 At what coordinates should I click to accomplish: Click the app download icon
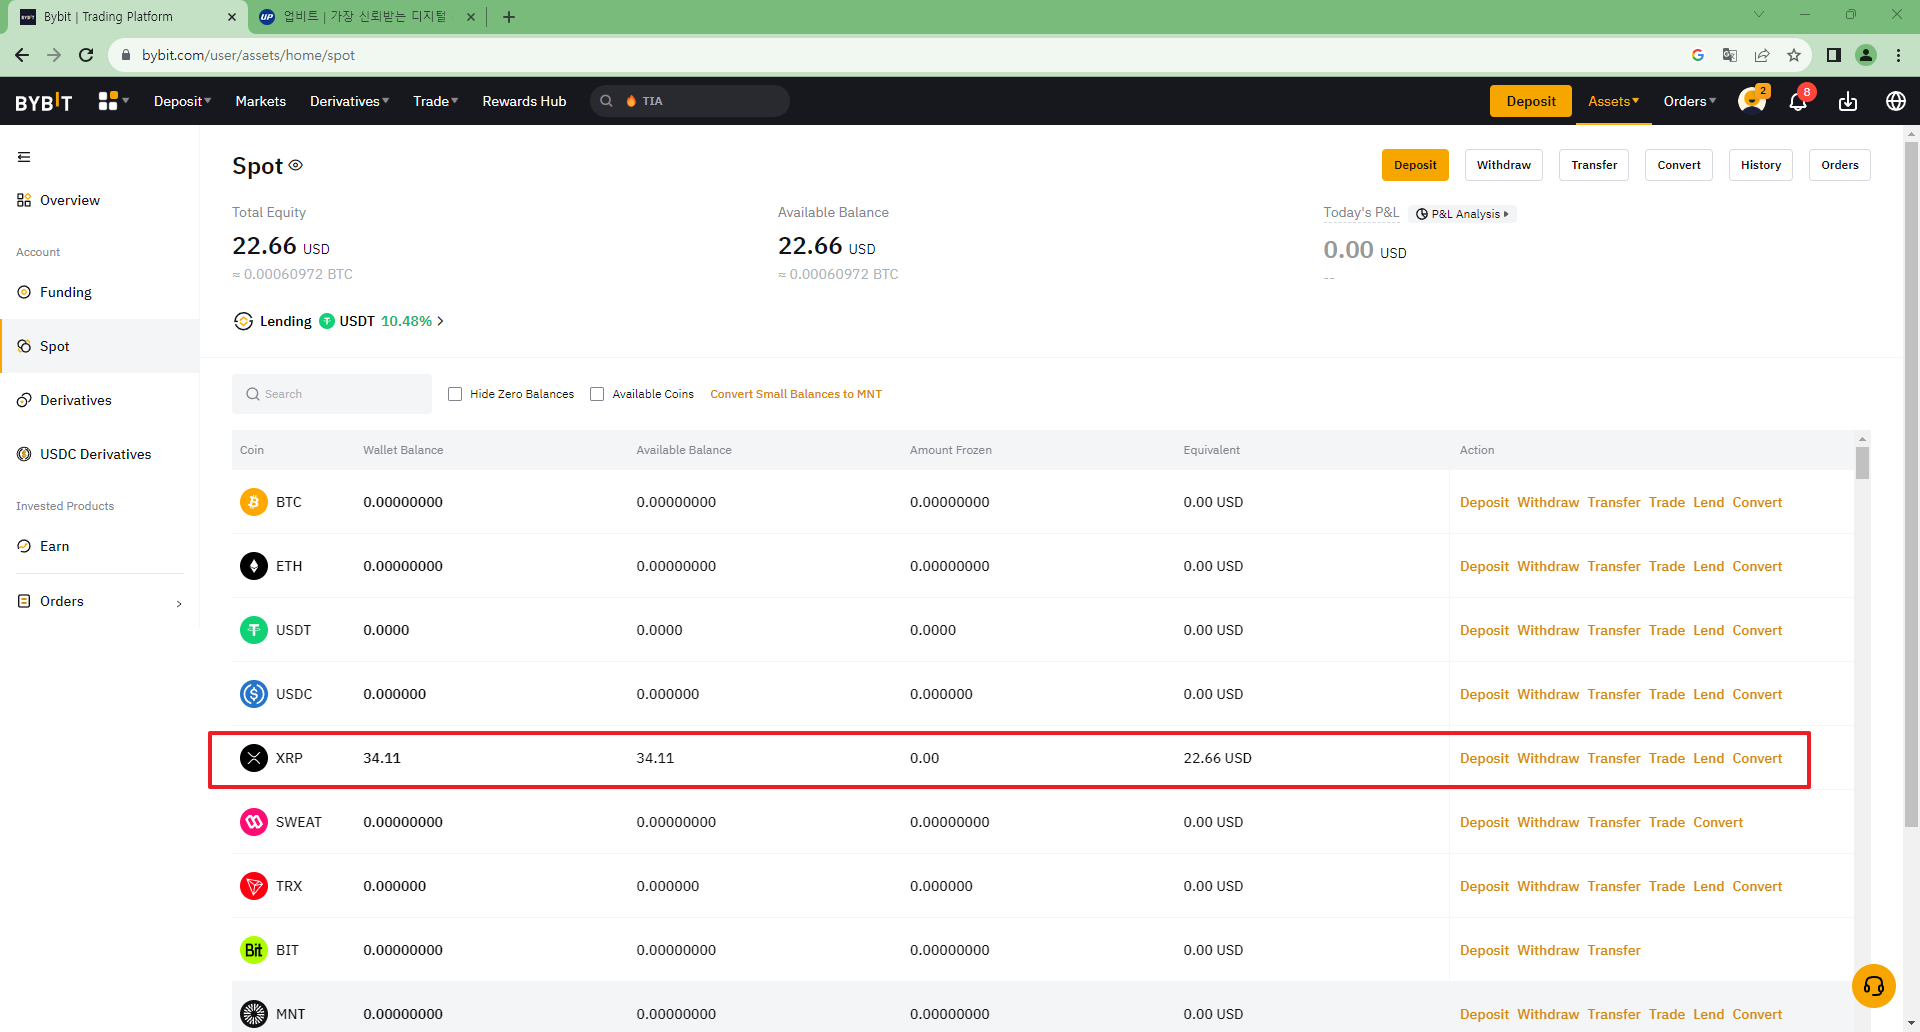[x=1847, y=102]
